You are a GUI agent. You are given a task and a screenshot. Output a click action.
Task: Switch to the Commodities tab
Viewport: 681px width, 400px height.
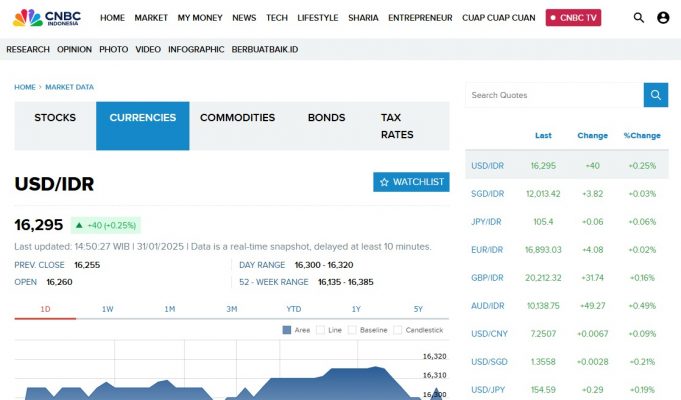237,118
